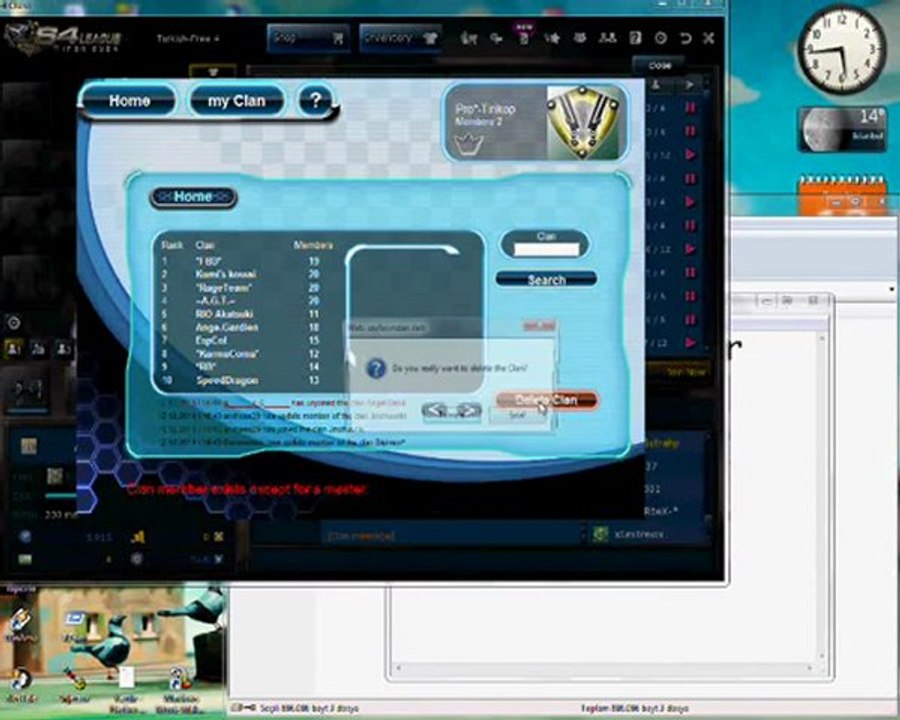Click the NEW badge notepad icon in top toolbar
Screen dimensions: 900x720
pos(524,36)
